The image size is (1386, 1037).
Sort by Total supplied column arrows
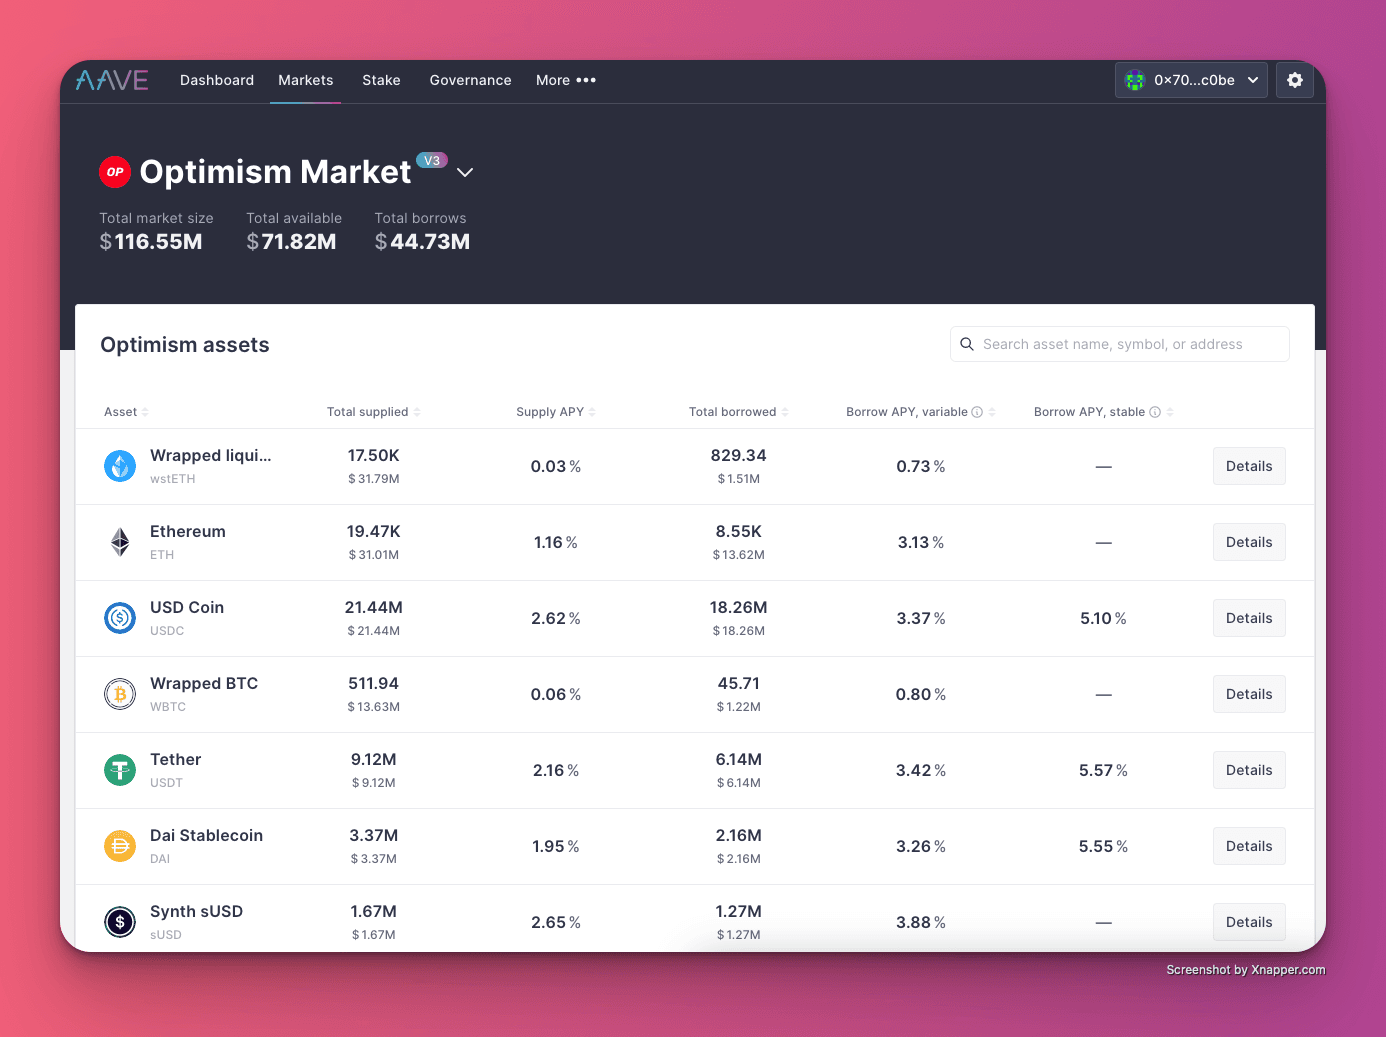(x=417, y=412)
